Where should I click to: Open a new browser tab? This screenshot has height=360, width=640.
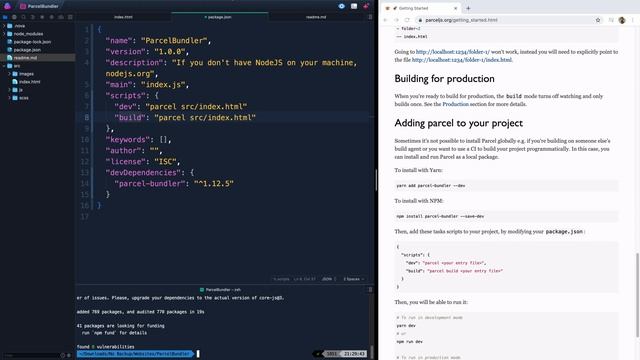tap(468, 8)
